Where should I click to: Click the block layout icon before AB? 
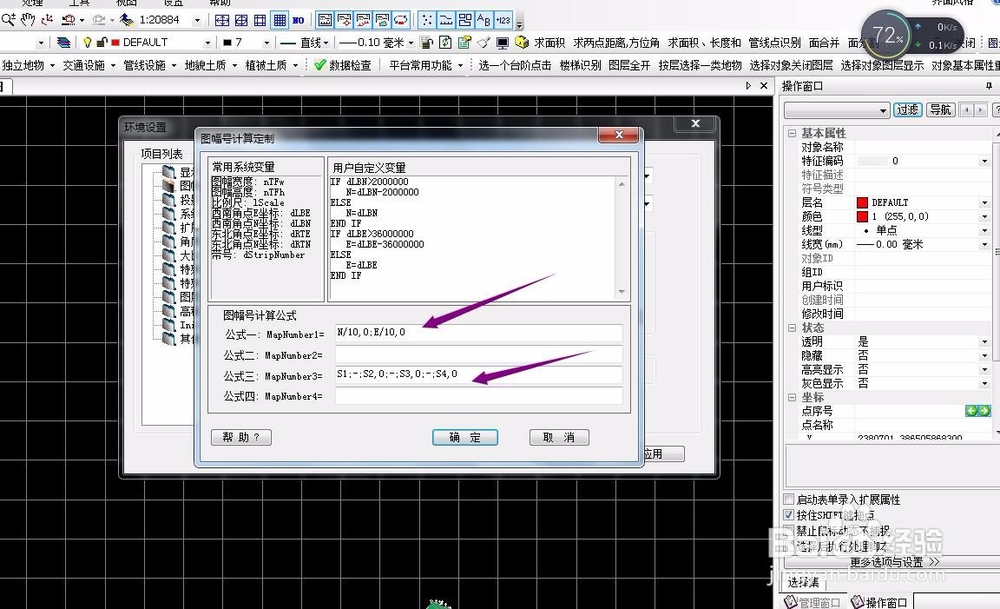465,20
